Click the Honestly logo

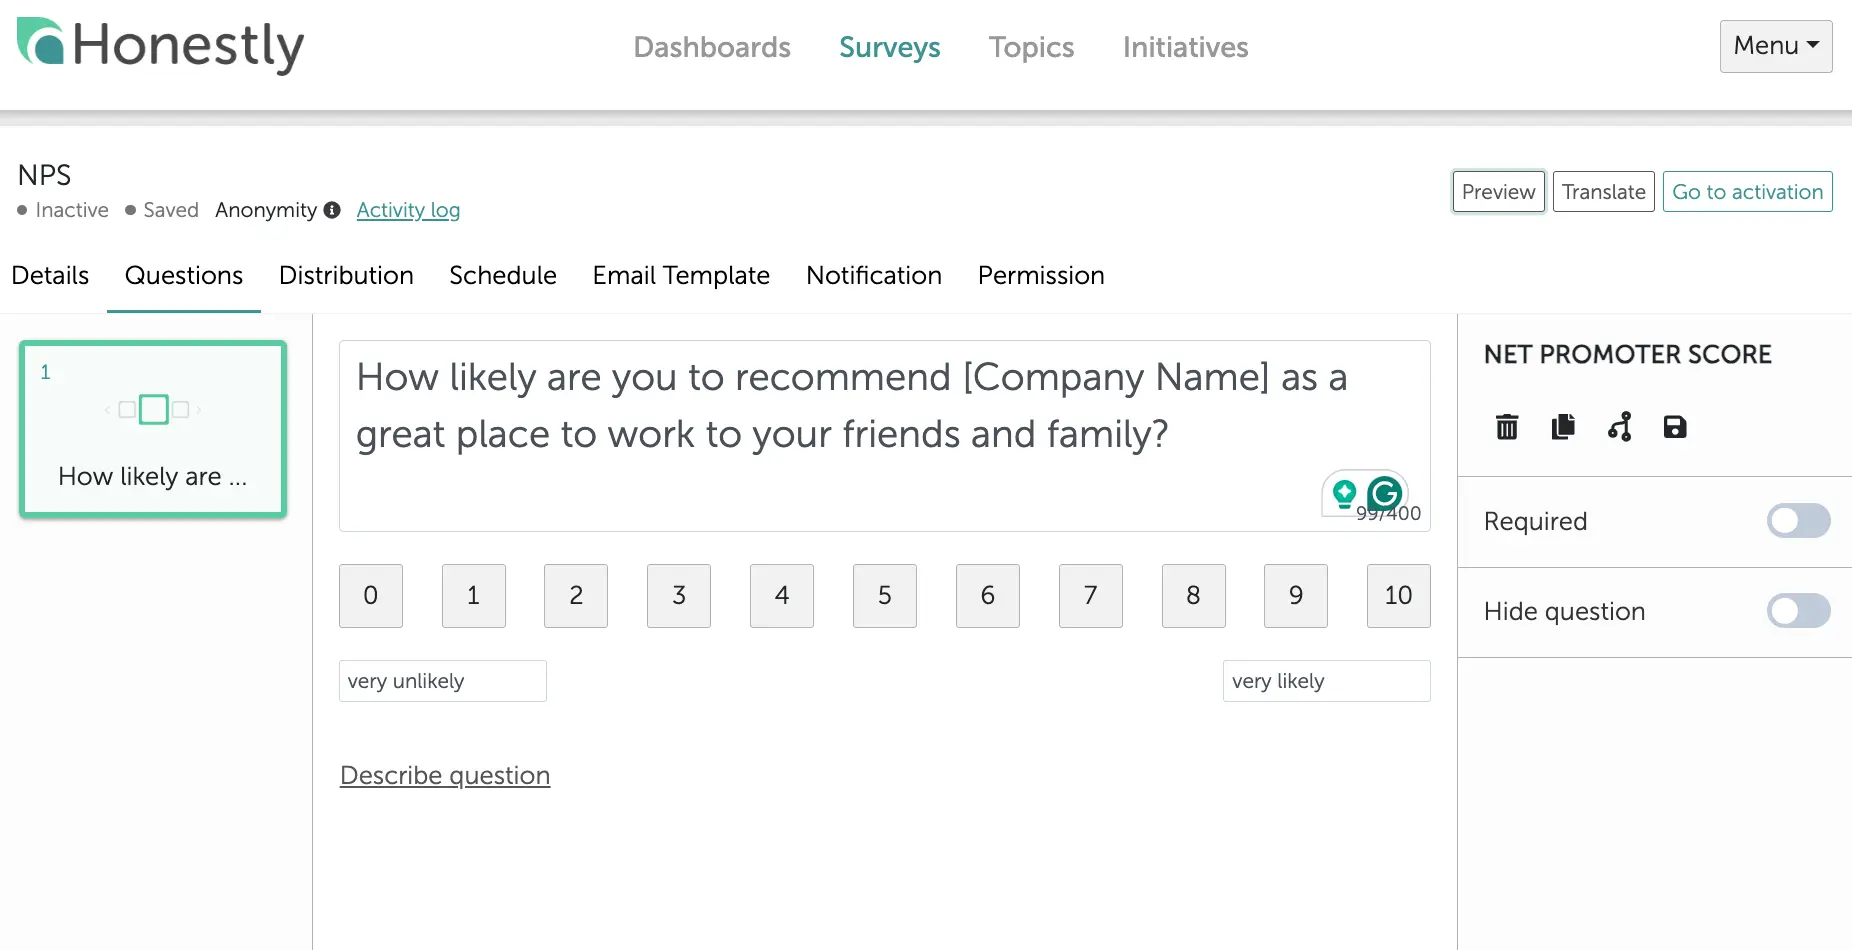[160, 45]
